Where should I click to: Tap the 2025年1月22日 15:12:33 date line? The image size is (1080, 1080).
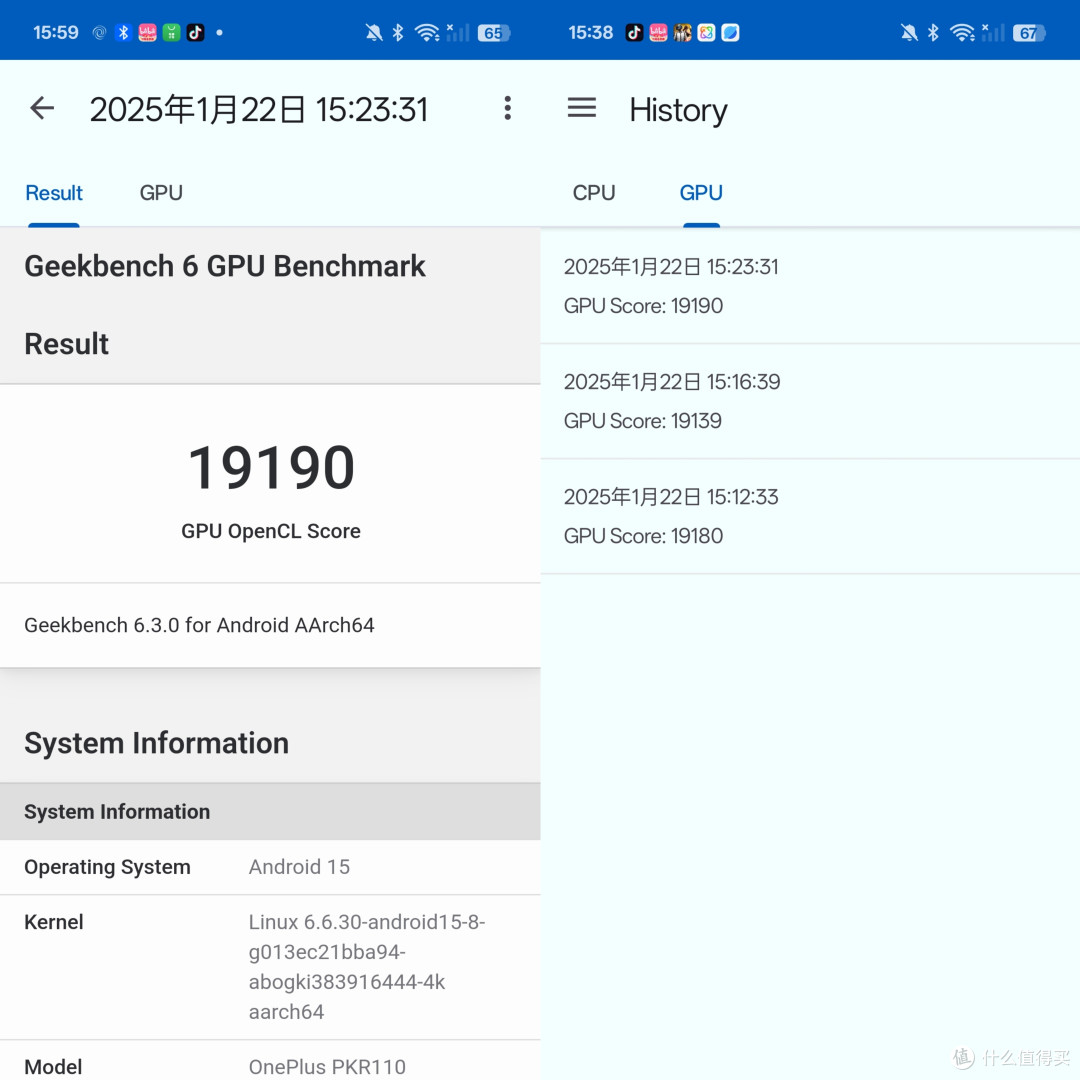pos(672,497)
